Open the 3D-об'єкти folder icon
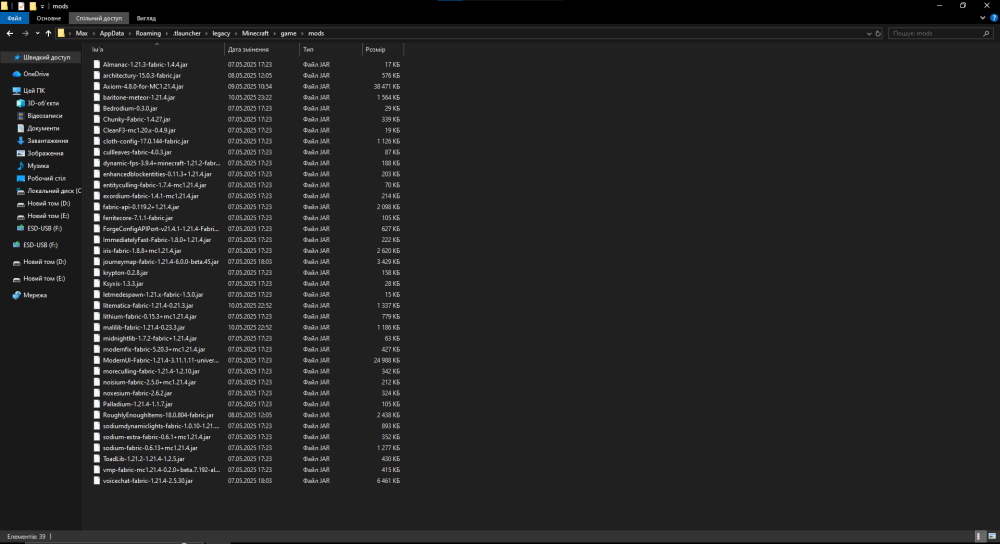Screen dimensions: 1000x544 pos(20,103)
